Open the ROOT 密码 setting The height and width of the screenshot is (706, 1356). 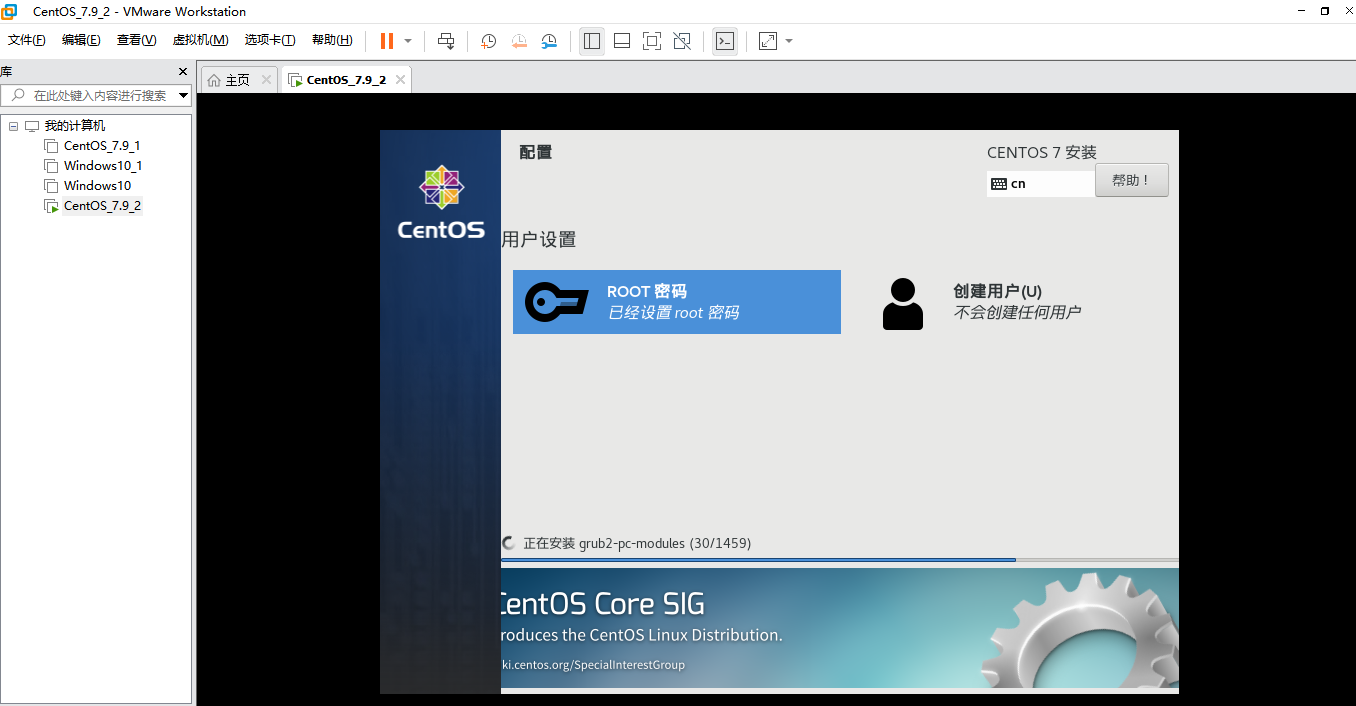coord(677,301)
